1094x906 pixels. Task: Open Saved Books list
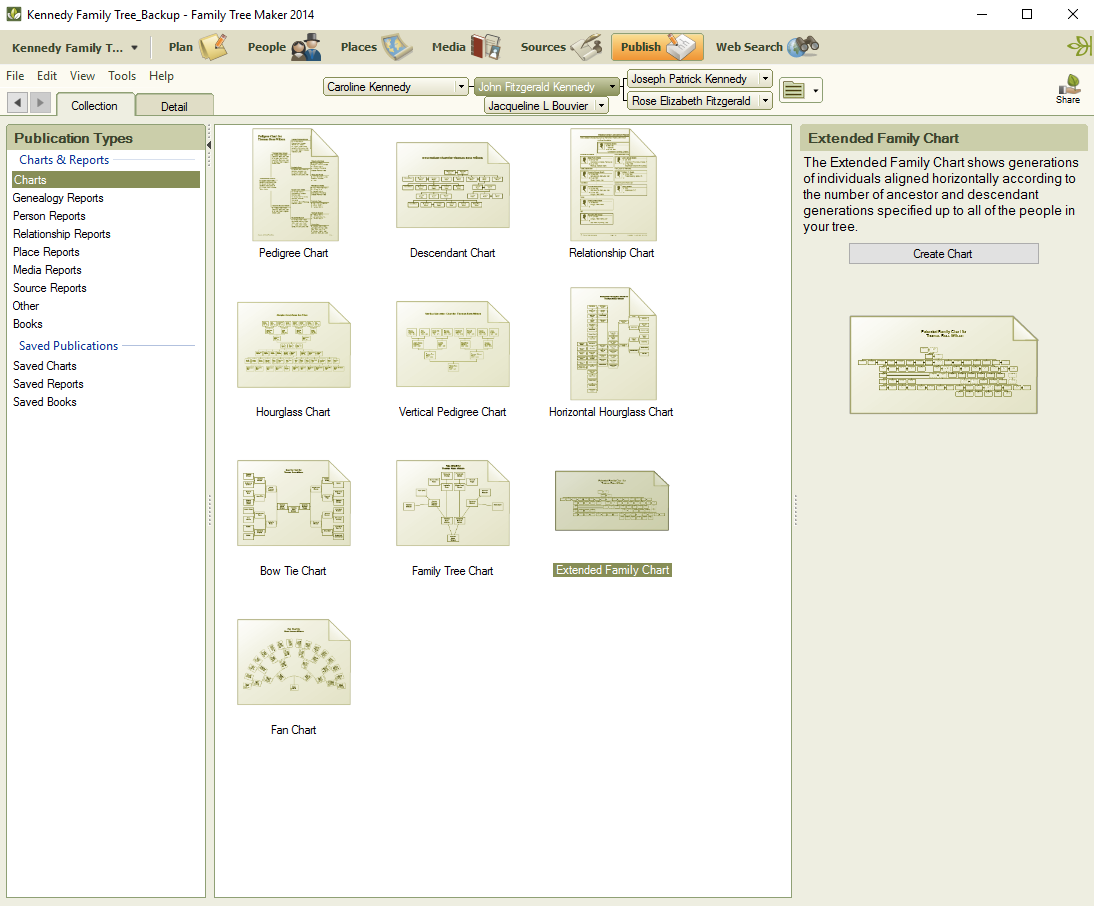45,402
